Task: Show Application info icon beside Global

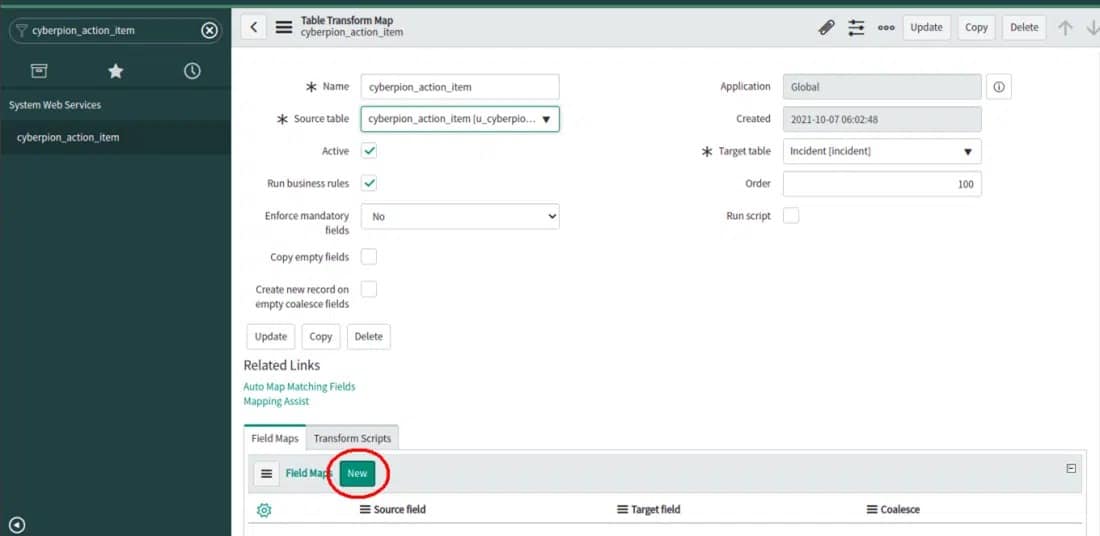Action: [999, 87]
